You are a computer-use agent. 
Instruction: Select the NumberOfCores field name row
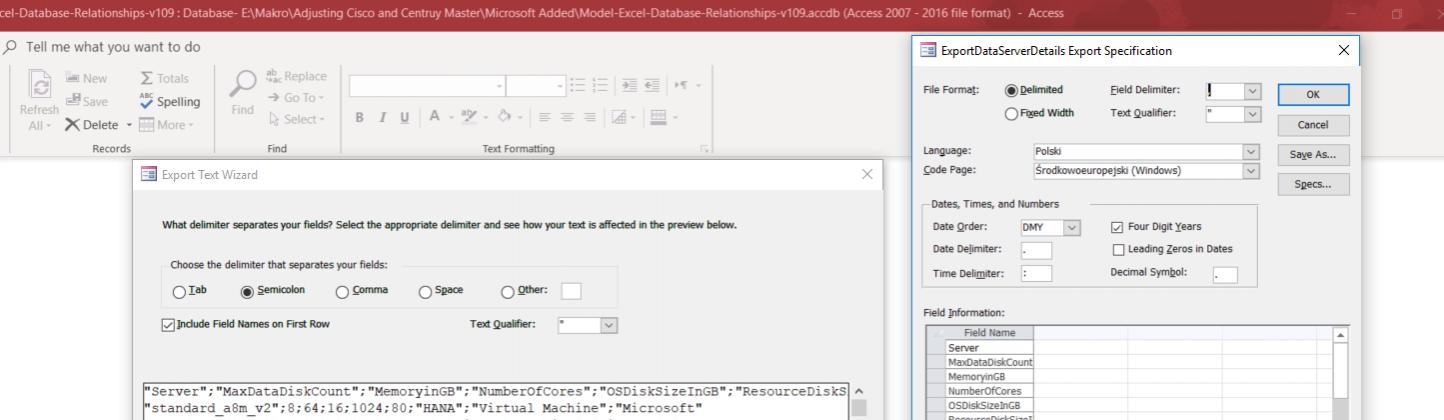(x=989, y=391)
